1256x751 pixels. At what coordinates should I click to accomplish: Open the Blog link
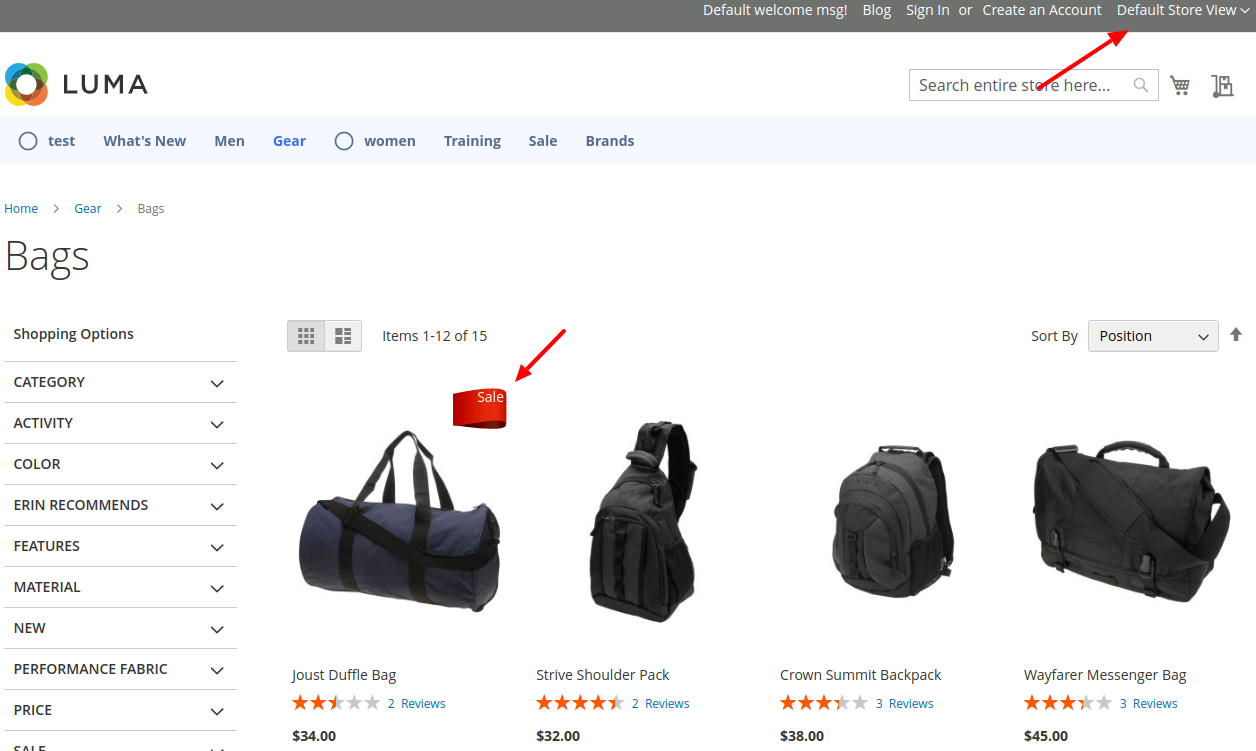[x=877, y=10]
